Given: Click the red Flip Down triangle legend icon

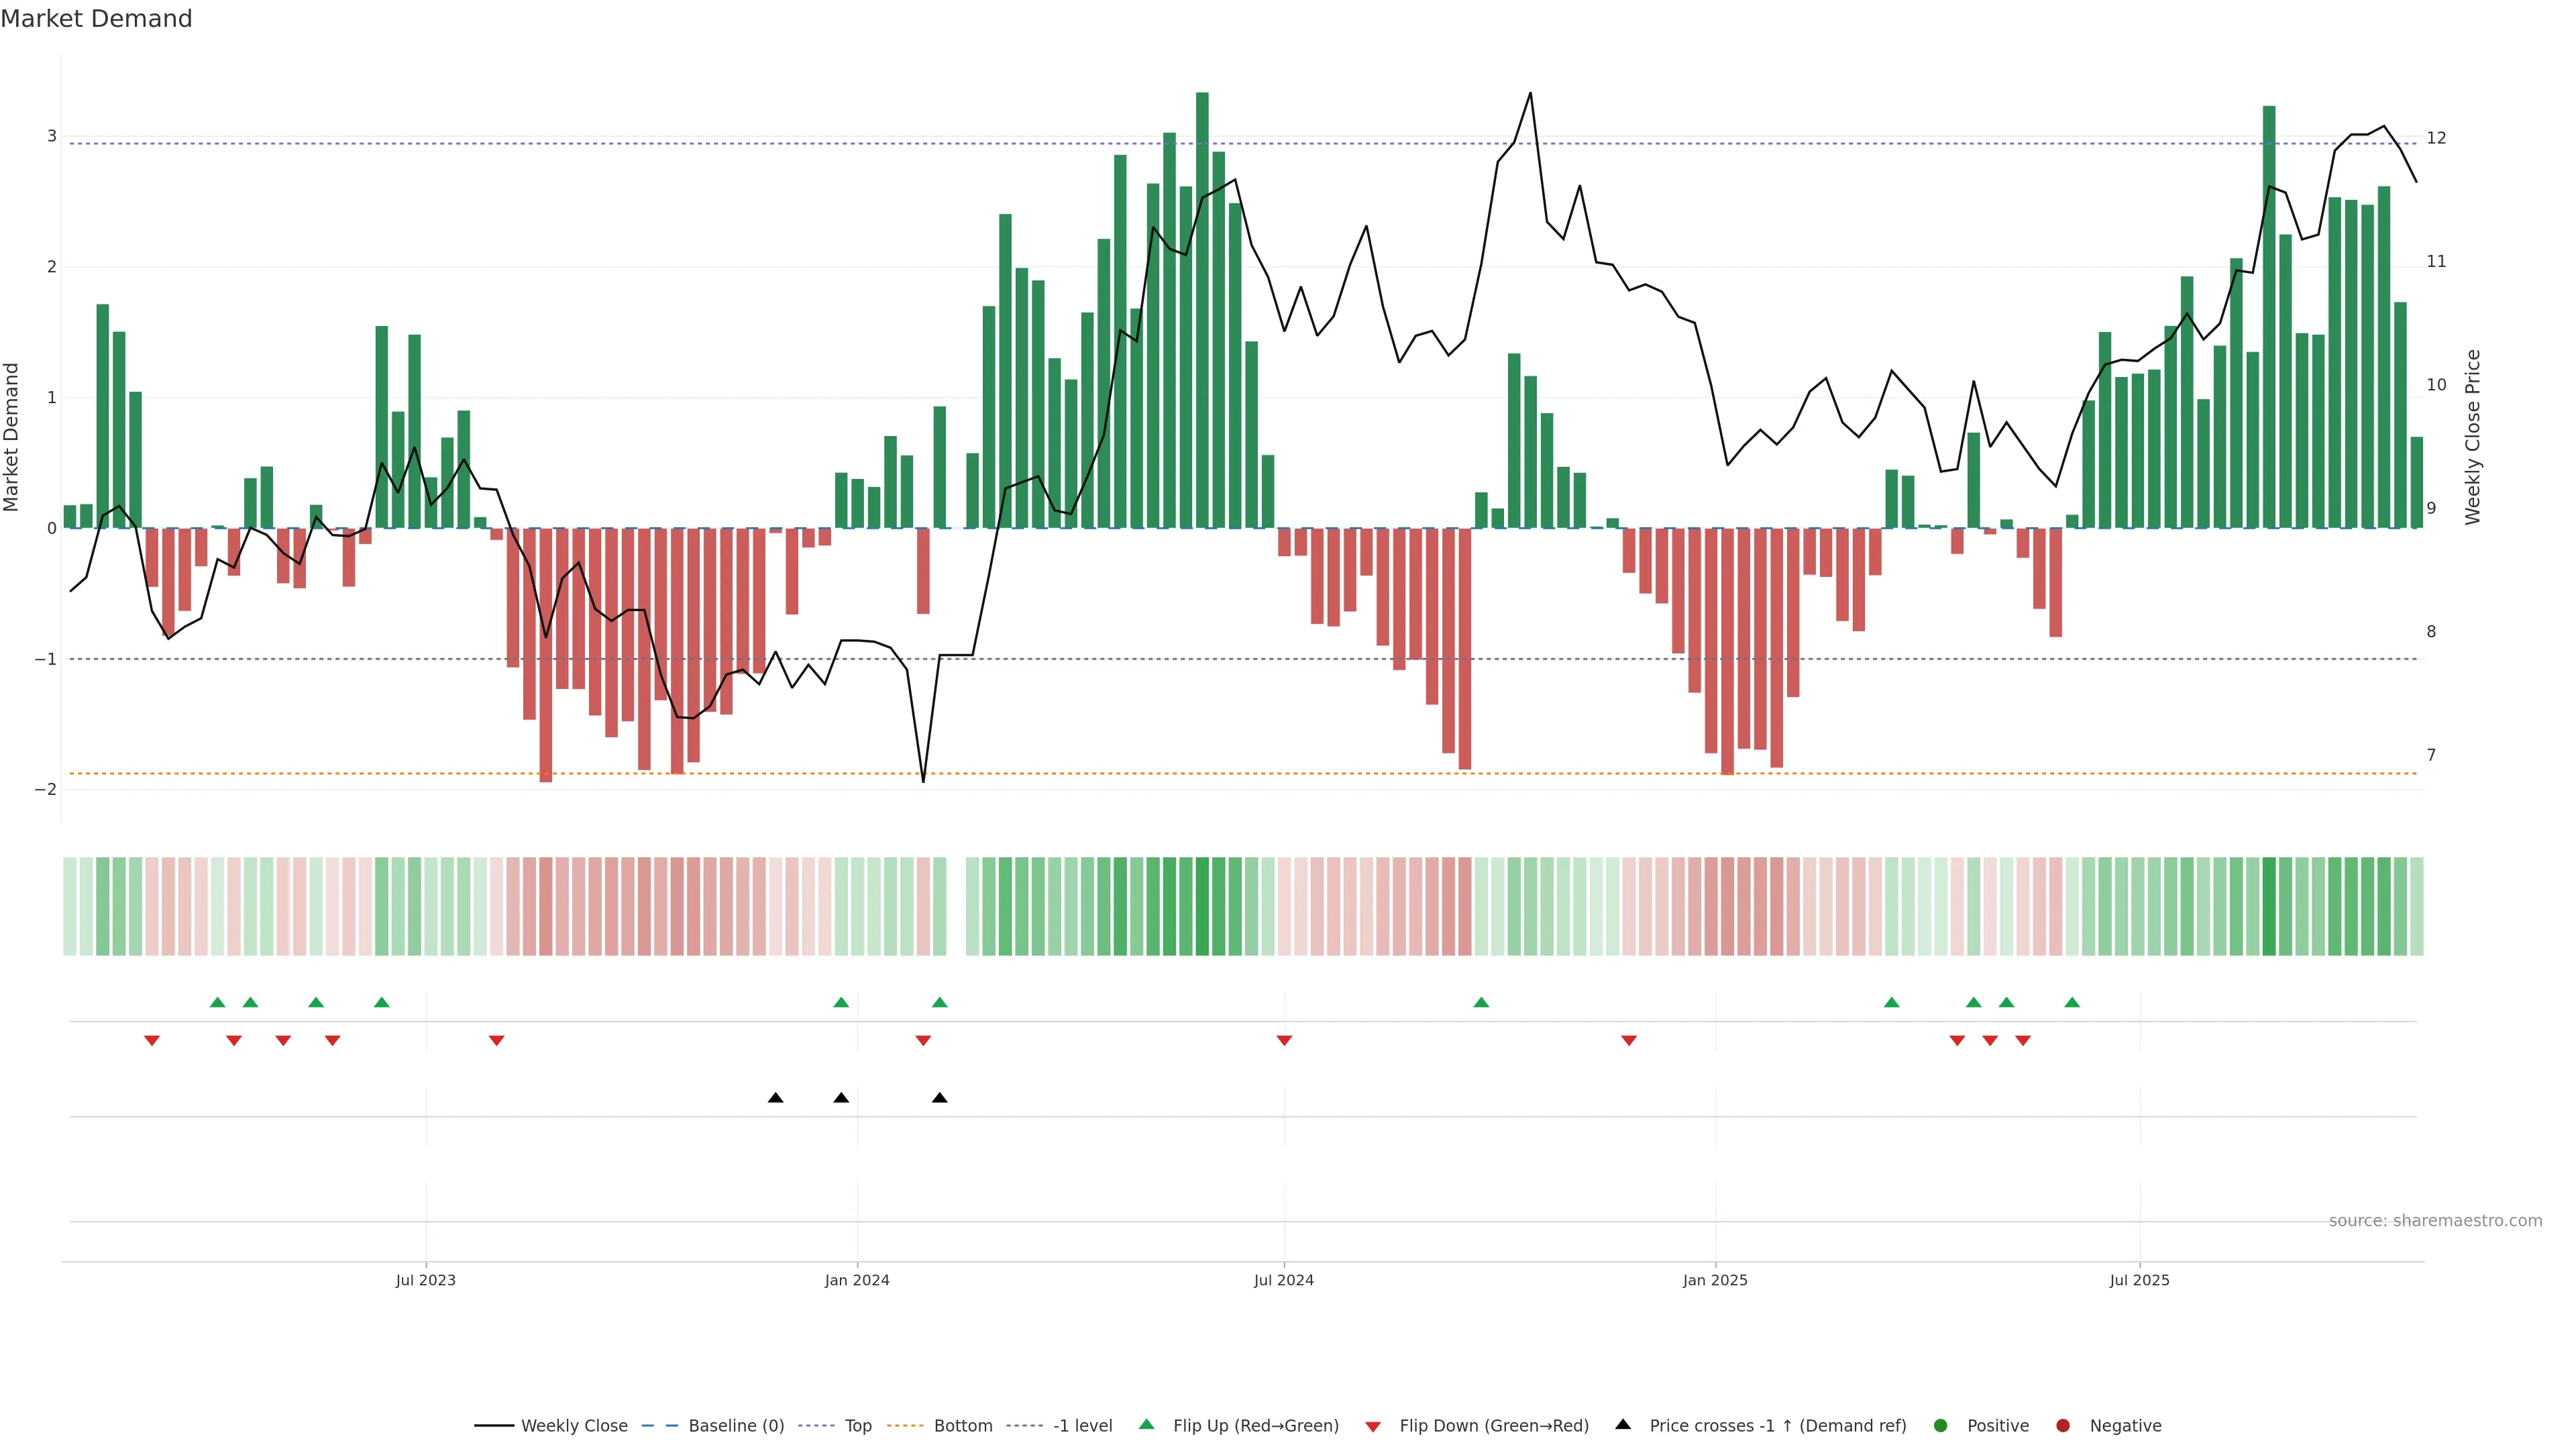Looking at the screenshot, I should [x=1373, y=1426].
